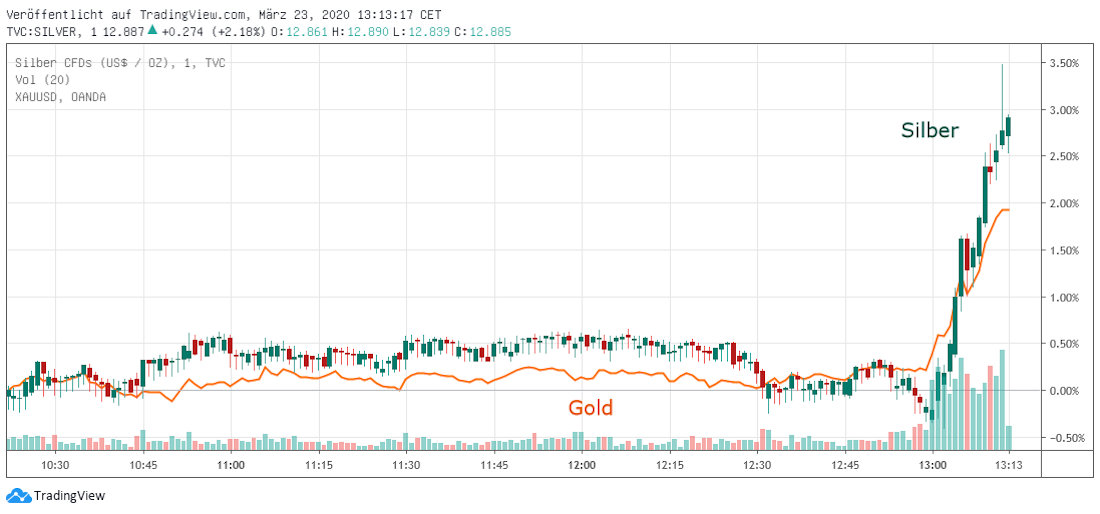Open the TradingView text link at bottom
Screen dimensions: 1100x514
[x=69, y=495]
